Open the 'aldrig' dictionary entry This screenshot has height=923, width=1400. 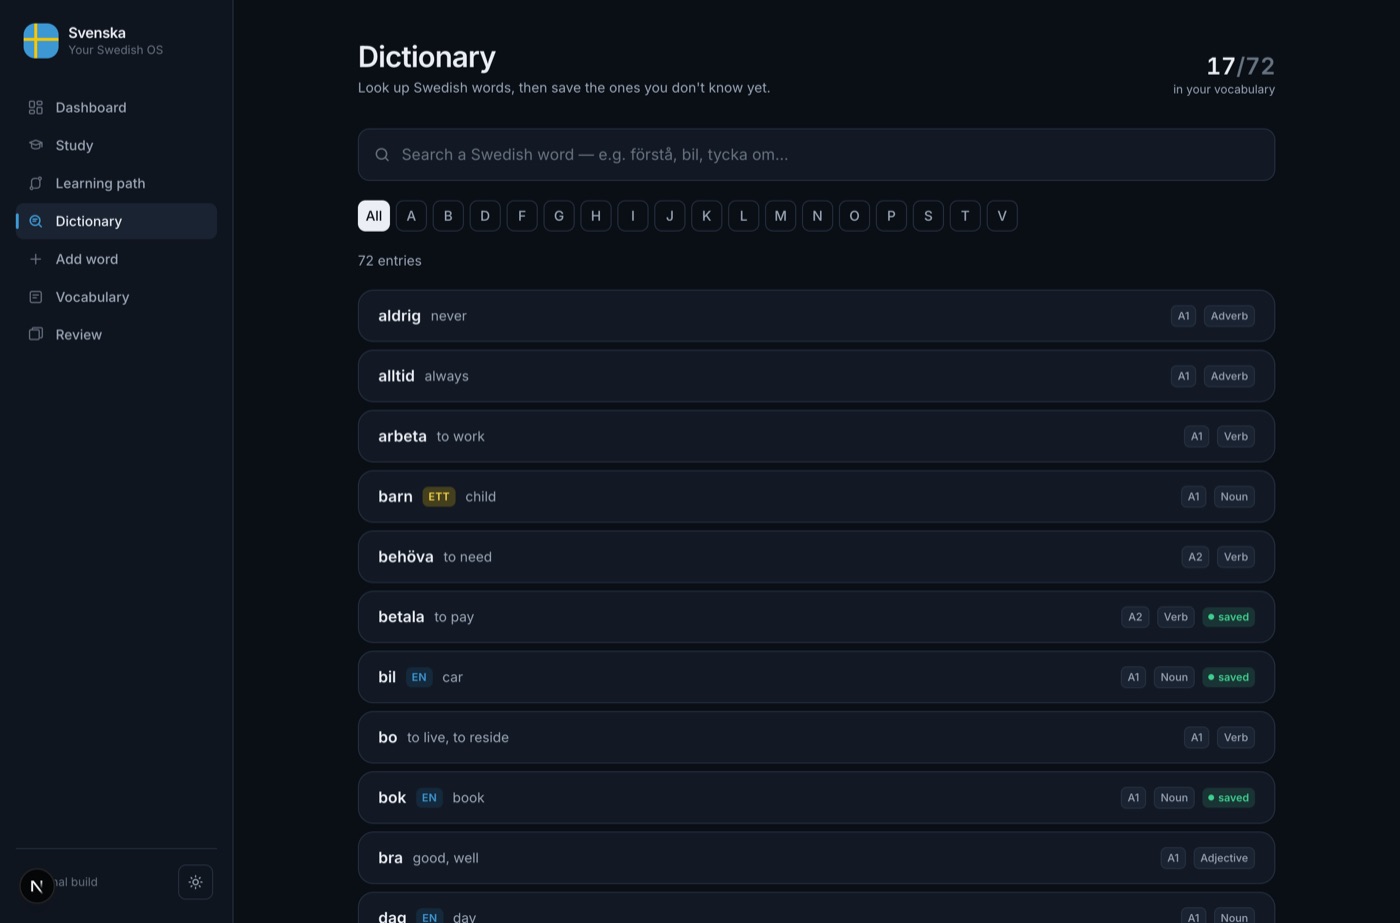point(816,316)
